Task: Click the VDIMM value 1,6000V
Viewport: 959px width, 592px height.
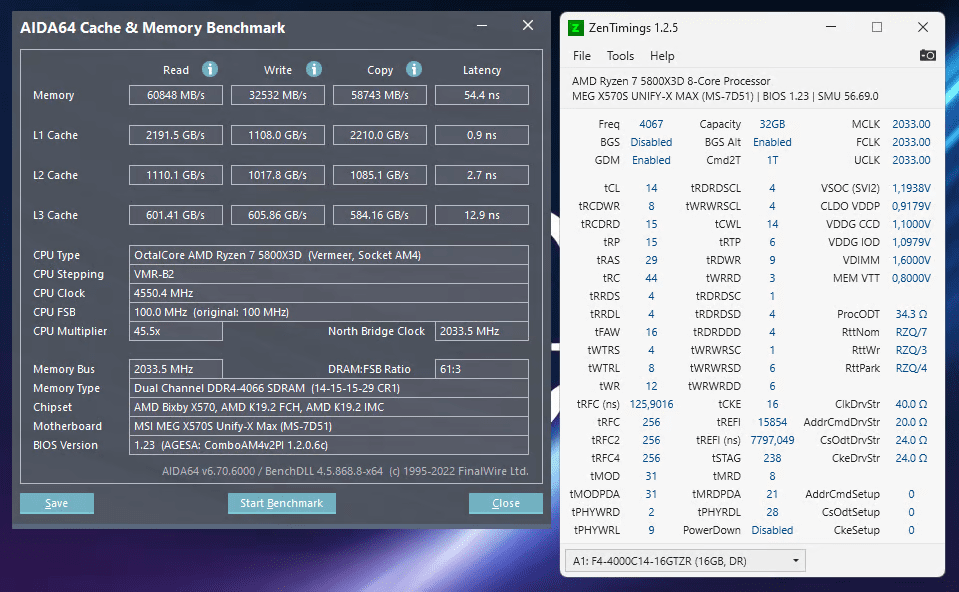Action: click(911, 260)
